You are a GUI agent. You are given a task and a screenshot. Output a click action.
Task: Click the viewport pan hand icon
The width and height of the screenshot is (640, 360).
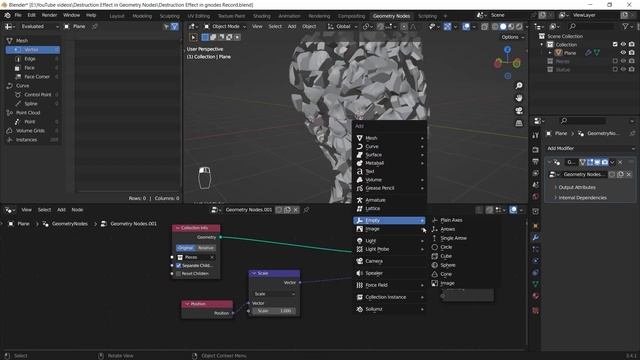(x=519, y=98)
